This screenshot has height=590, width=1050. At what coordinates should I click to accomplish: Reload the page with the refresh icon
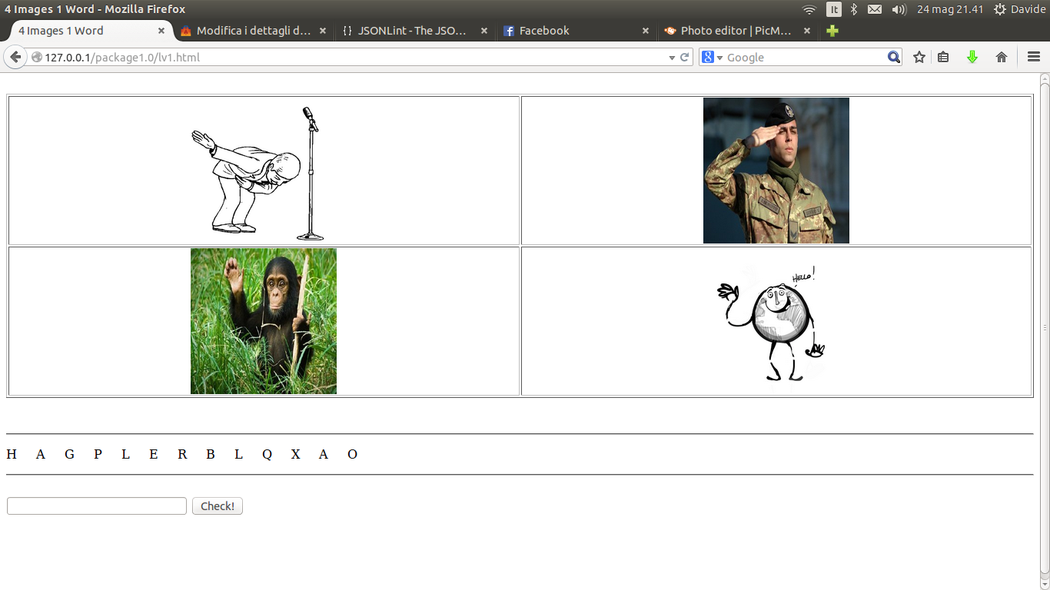pos(685,57)
